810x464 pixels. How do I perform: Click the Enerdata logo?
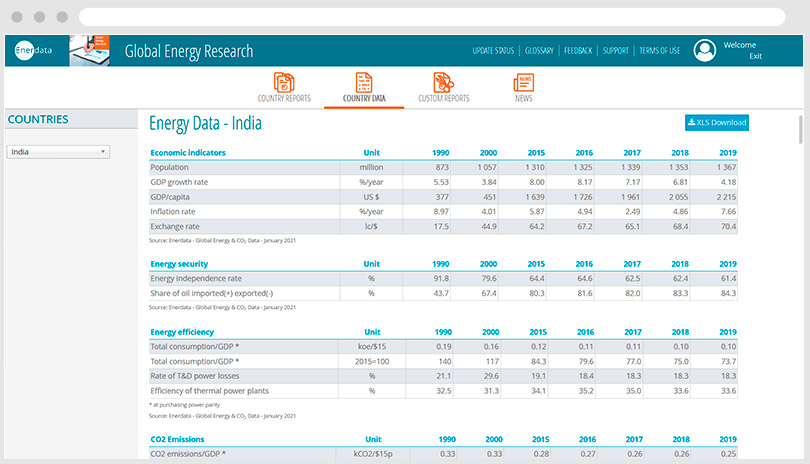(35, 51)
